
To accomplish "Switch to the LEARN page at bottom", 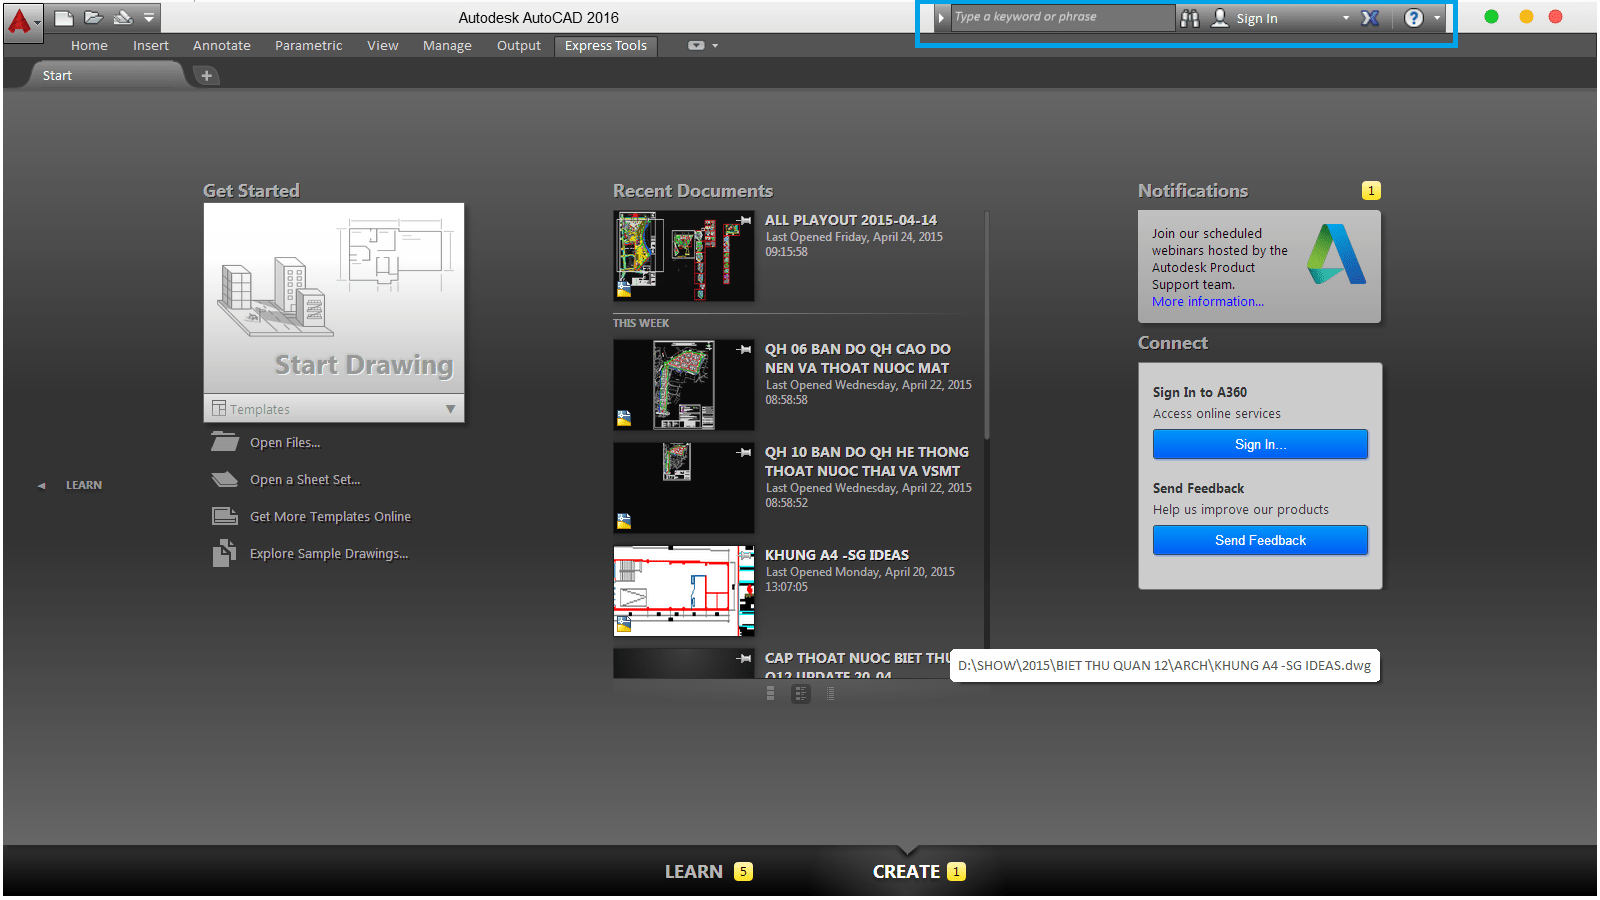I will [708, 872].
